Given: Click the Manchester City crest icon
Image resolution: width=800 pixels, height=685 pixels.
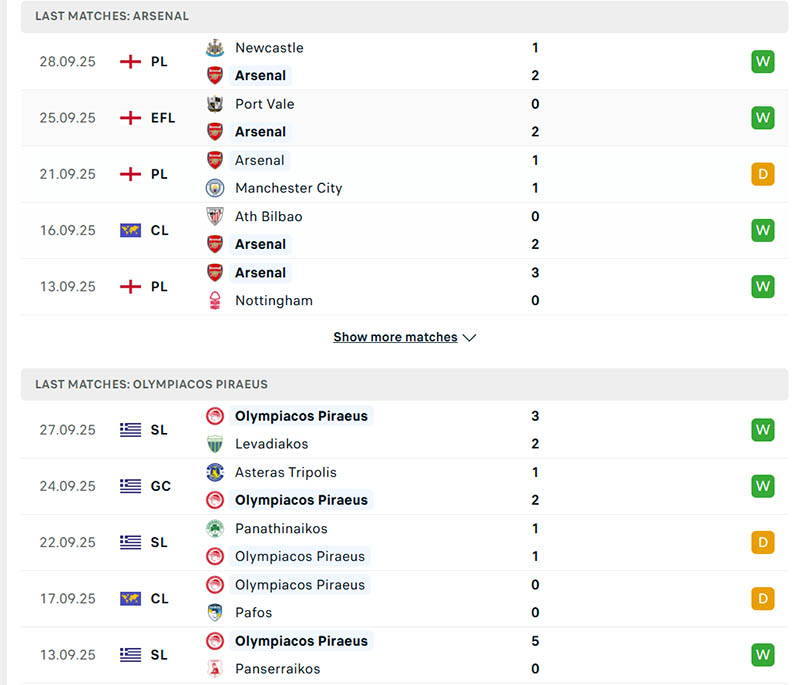Looking at the screenshot, I should (215, 188).
